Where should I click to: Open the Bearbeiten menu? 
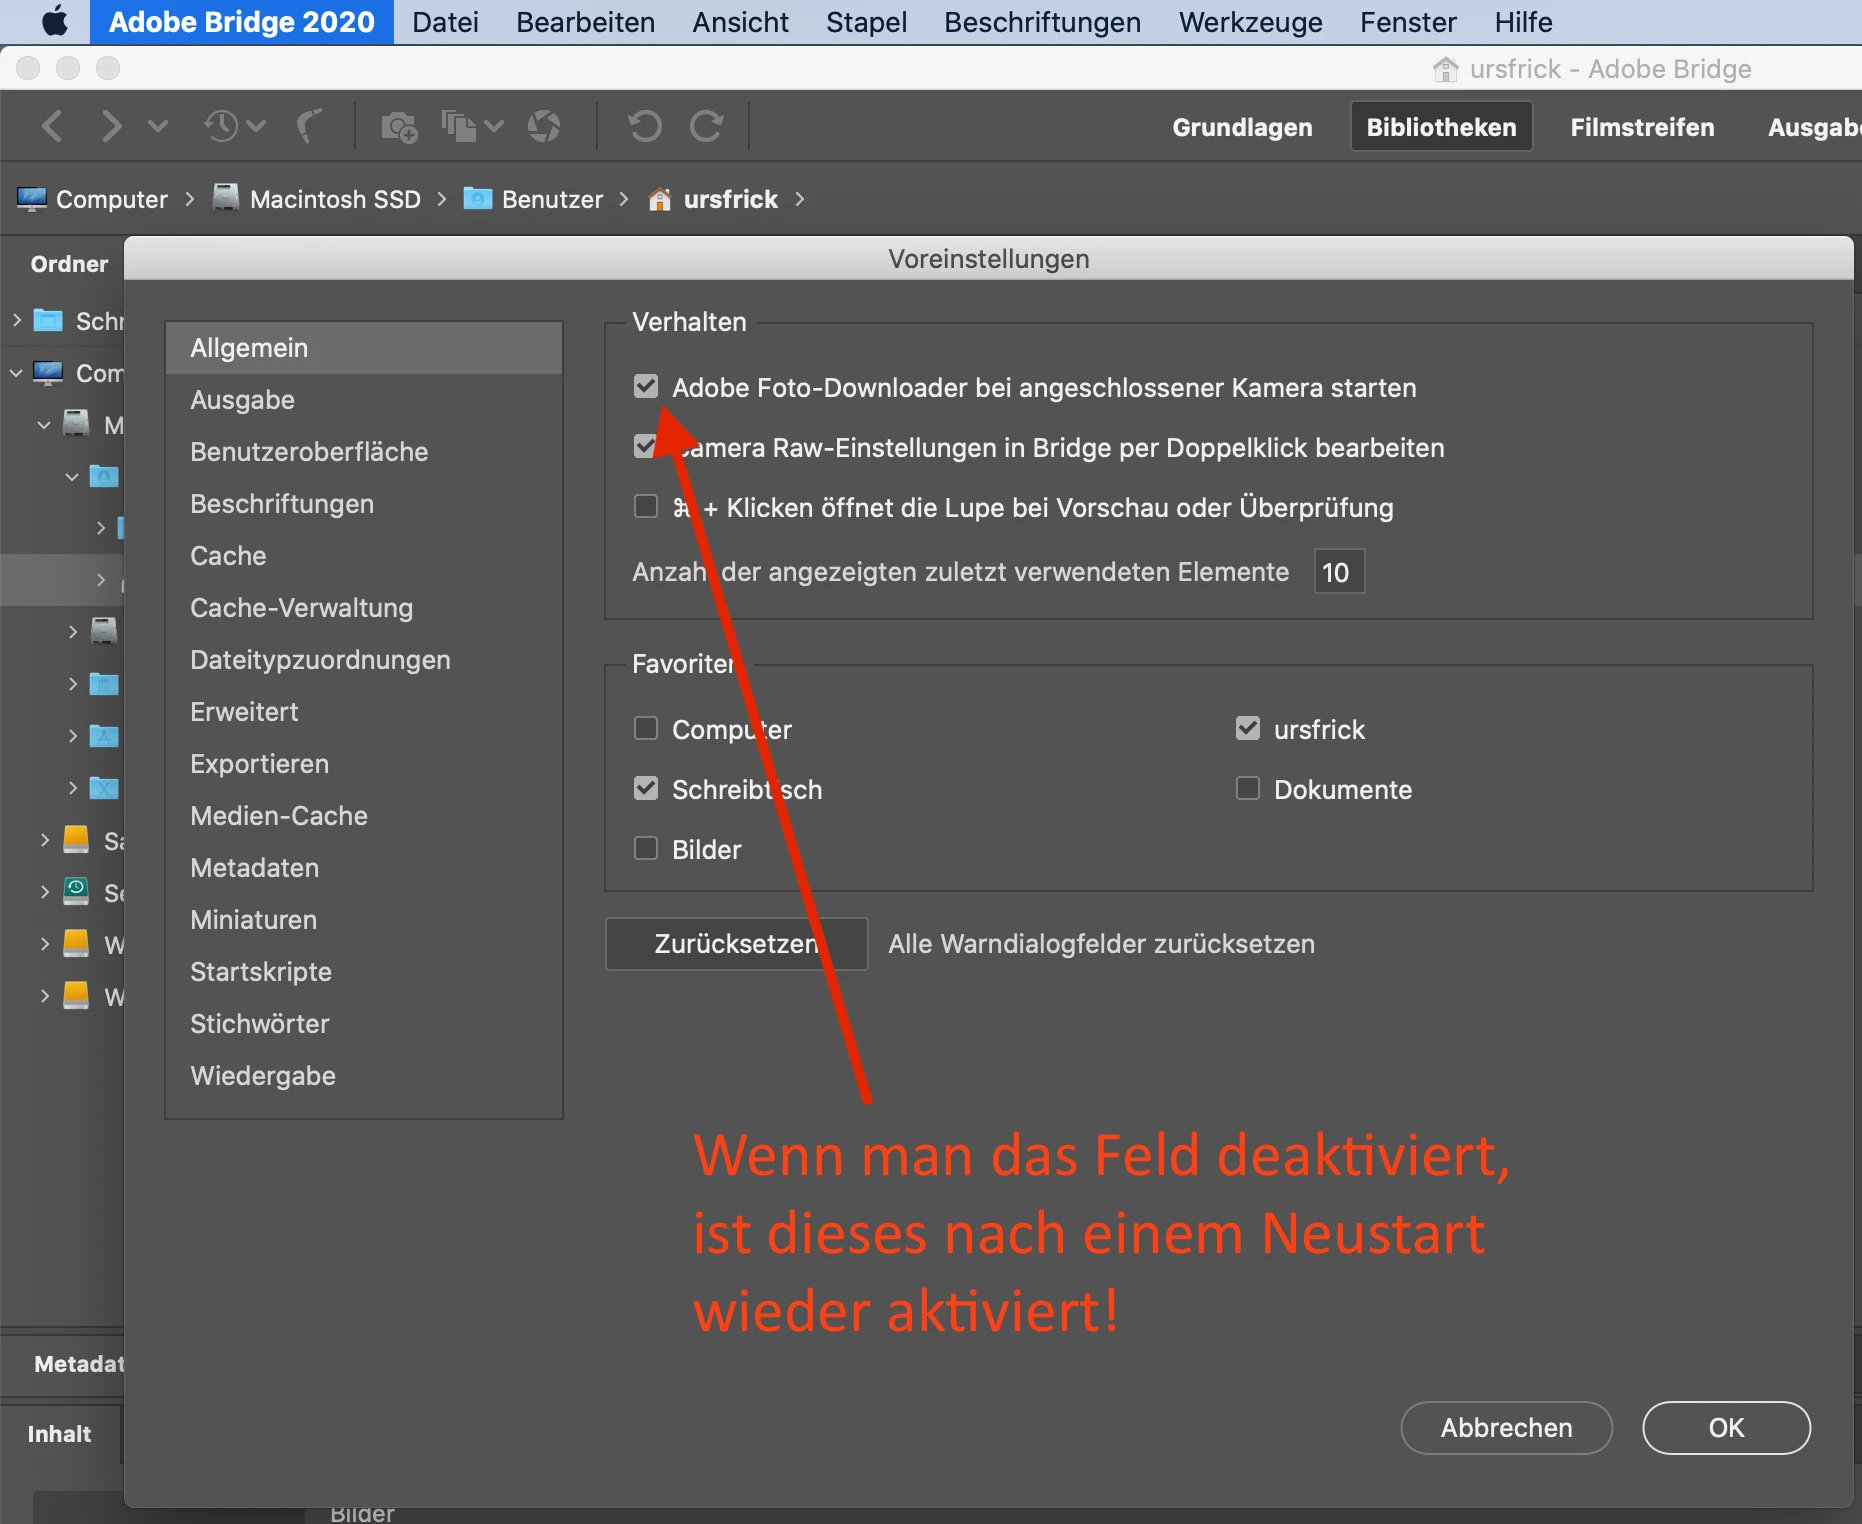pyautogui.click(x=585, y=22)
